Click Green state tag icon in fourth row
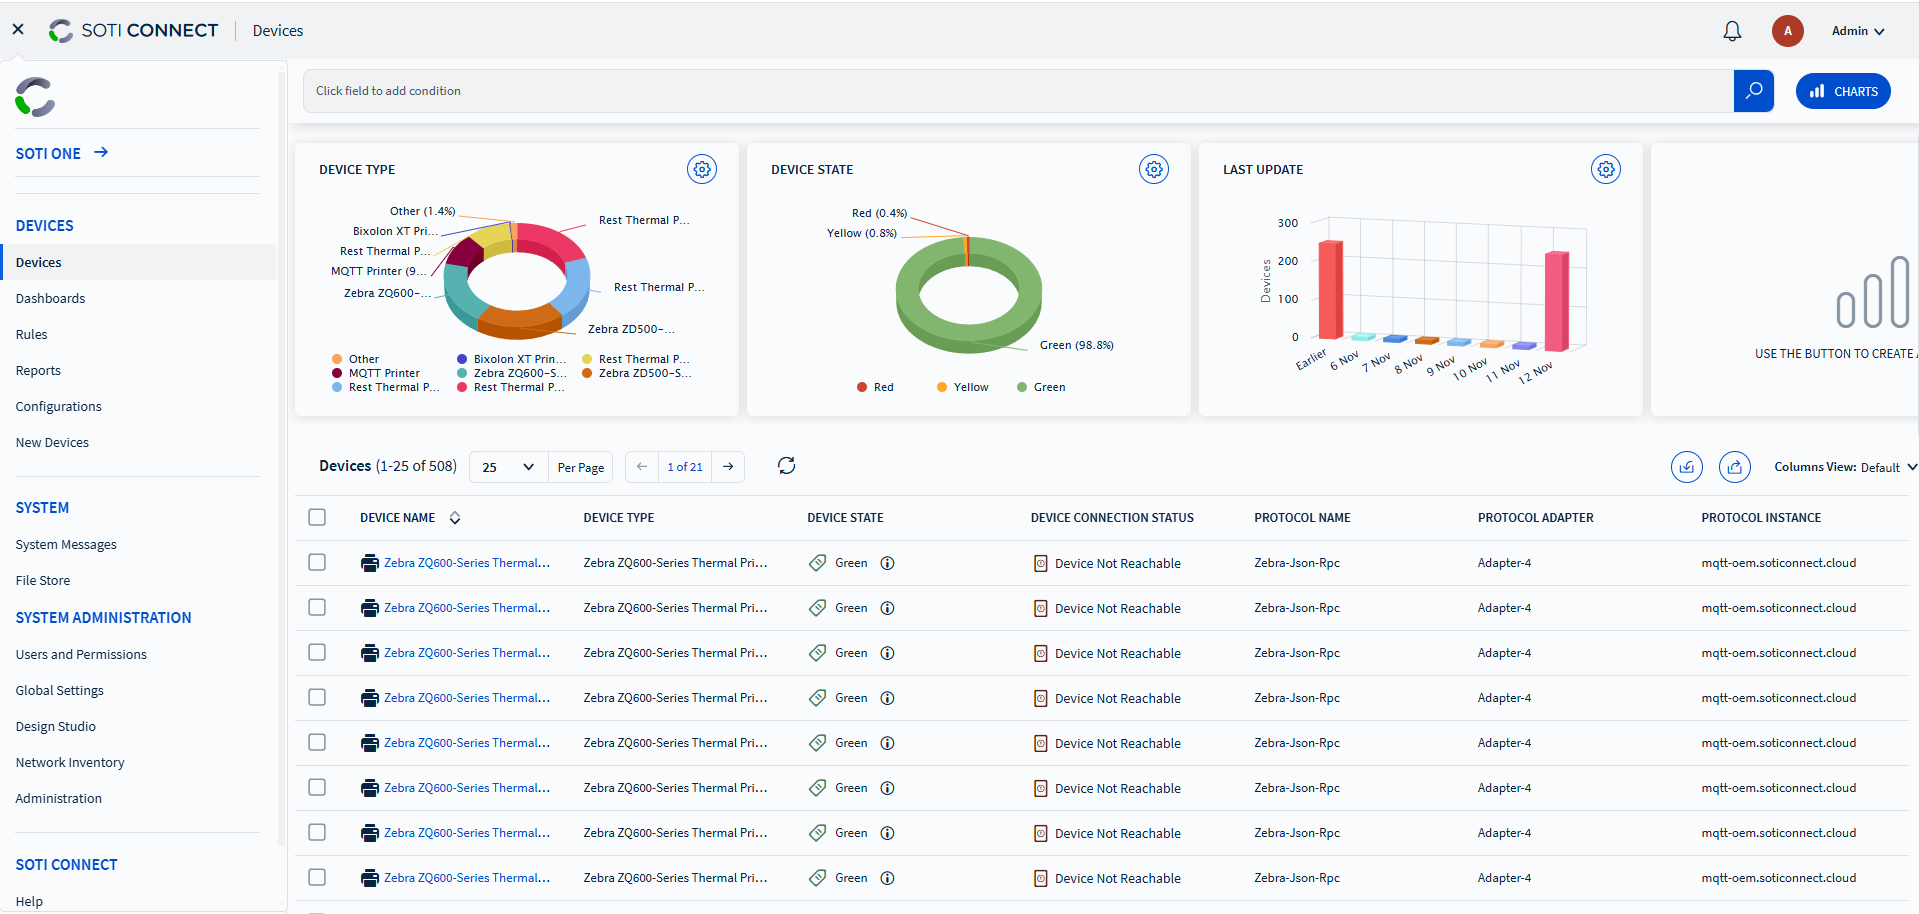The image size is (1919, 914). click(817, 698)
